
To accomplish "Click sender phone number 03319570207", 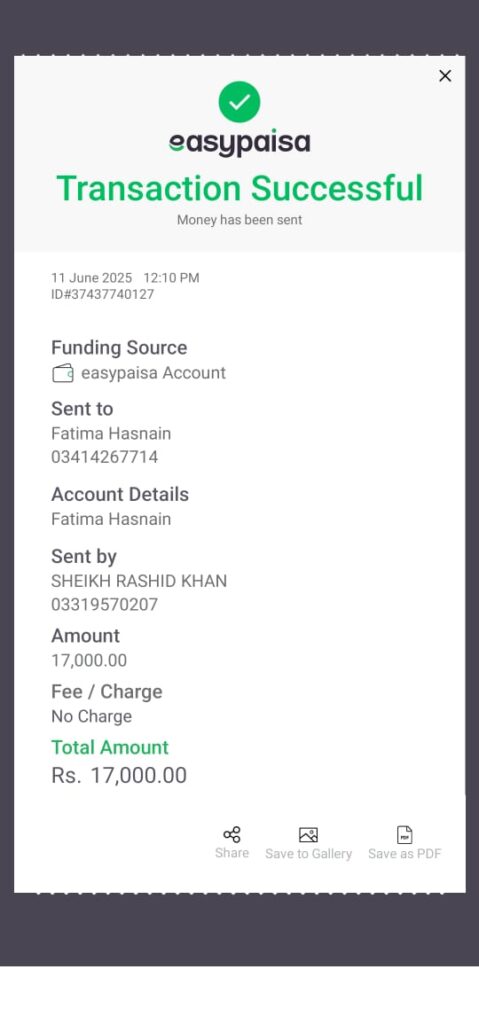I will pyautogui.click(x=105, y=605).
